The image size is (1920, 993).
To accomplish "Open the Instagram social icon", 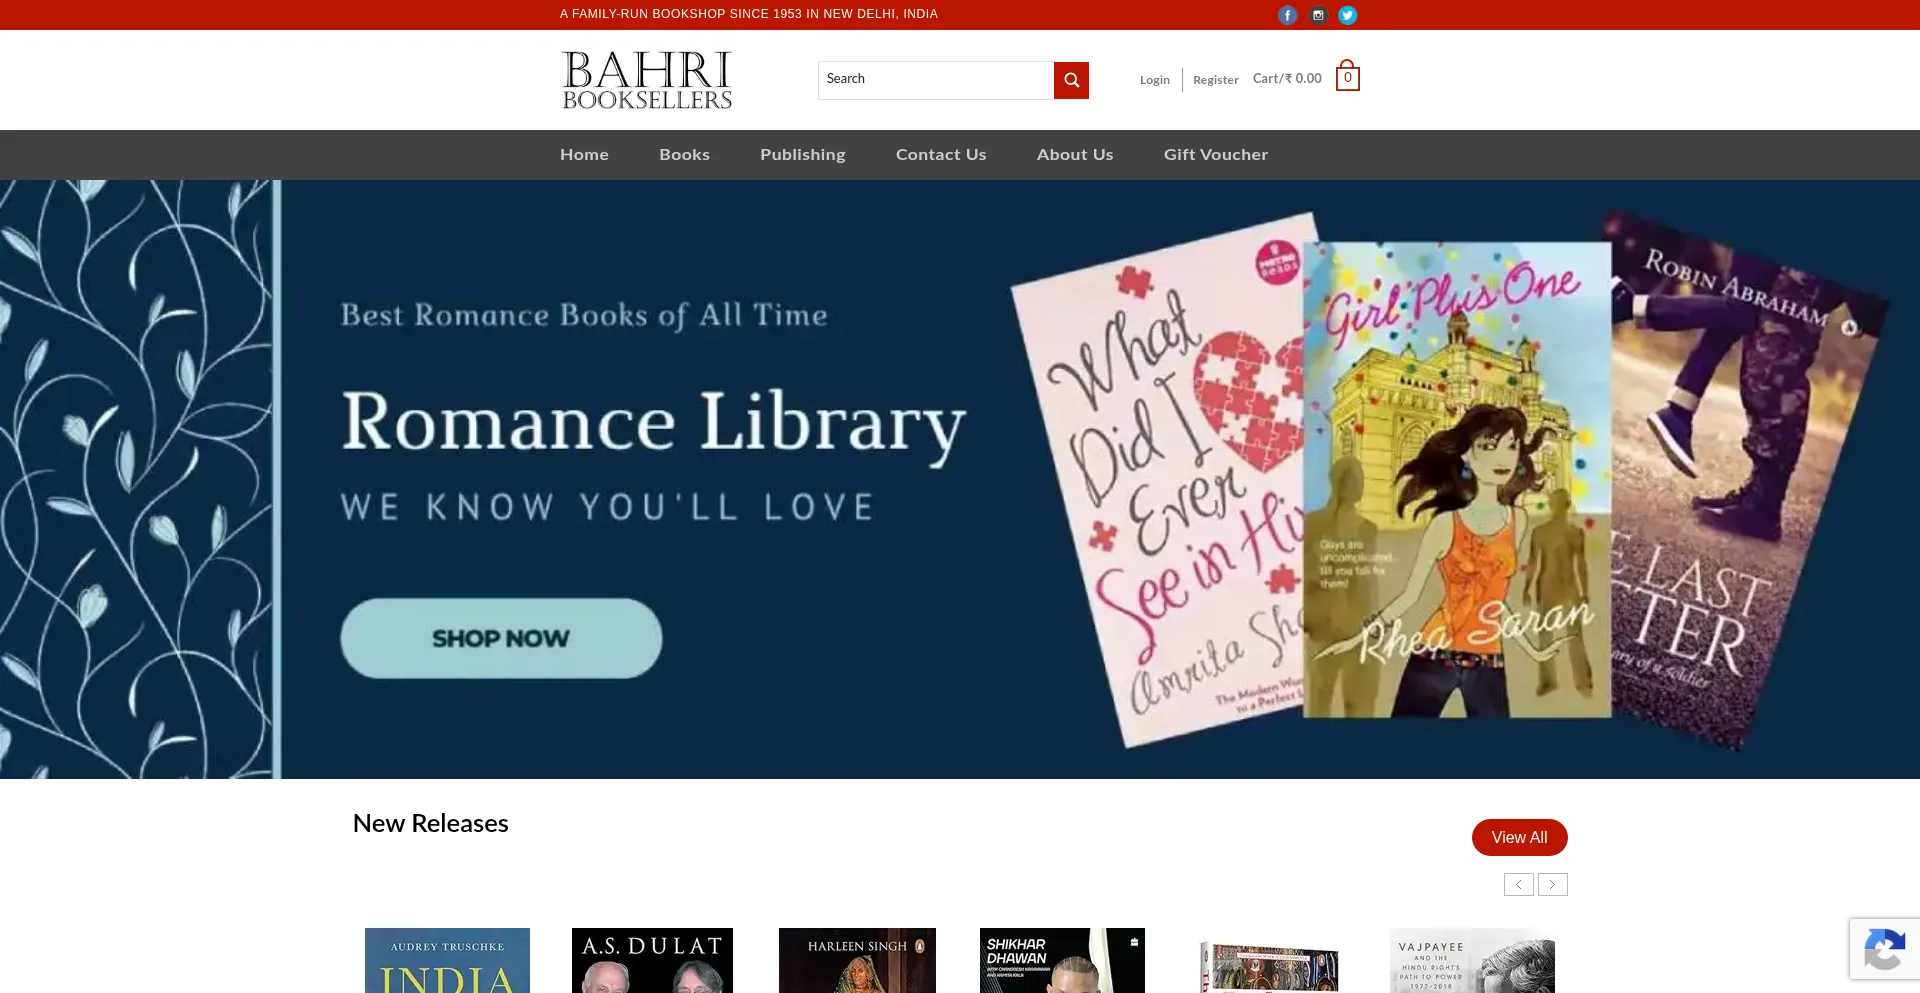I will click(1318, 15).
